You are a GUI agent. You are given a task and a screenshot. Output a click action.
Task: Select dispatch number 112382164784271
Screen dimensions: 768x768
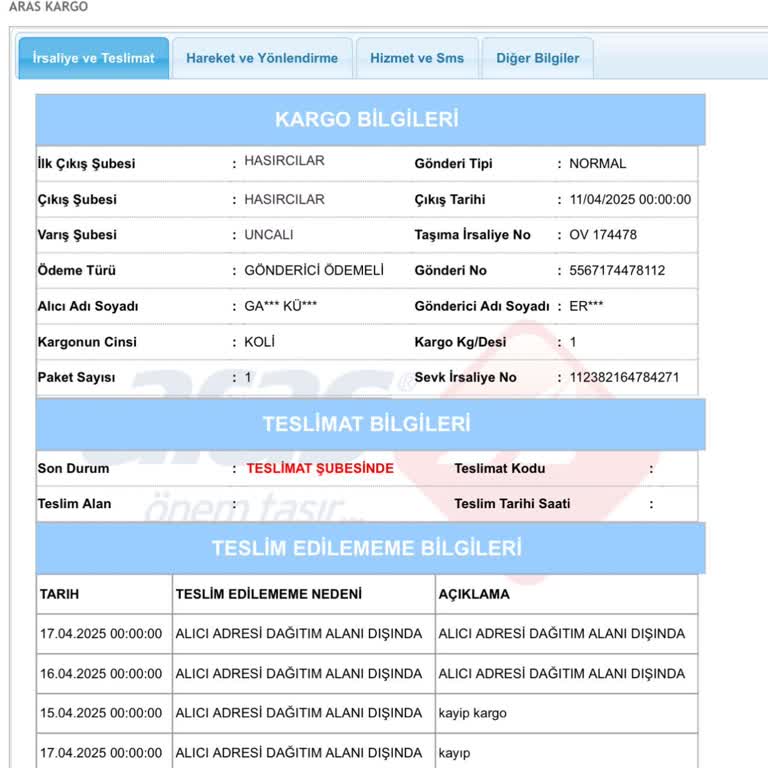(624, 377)
